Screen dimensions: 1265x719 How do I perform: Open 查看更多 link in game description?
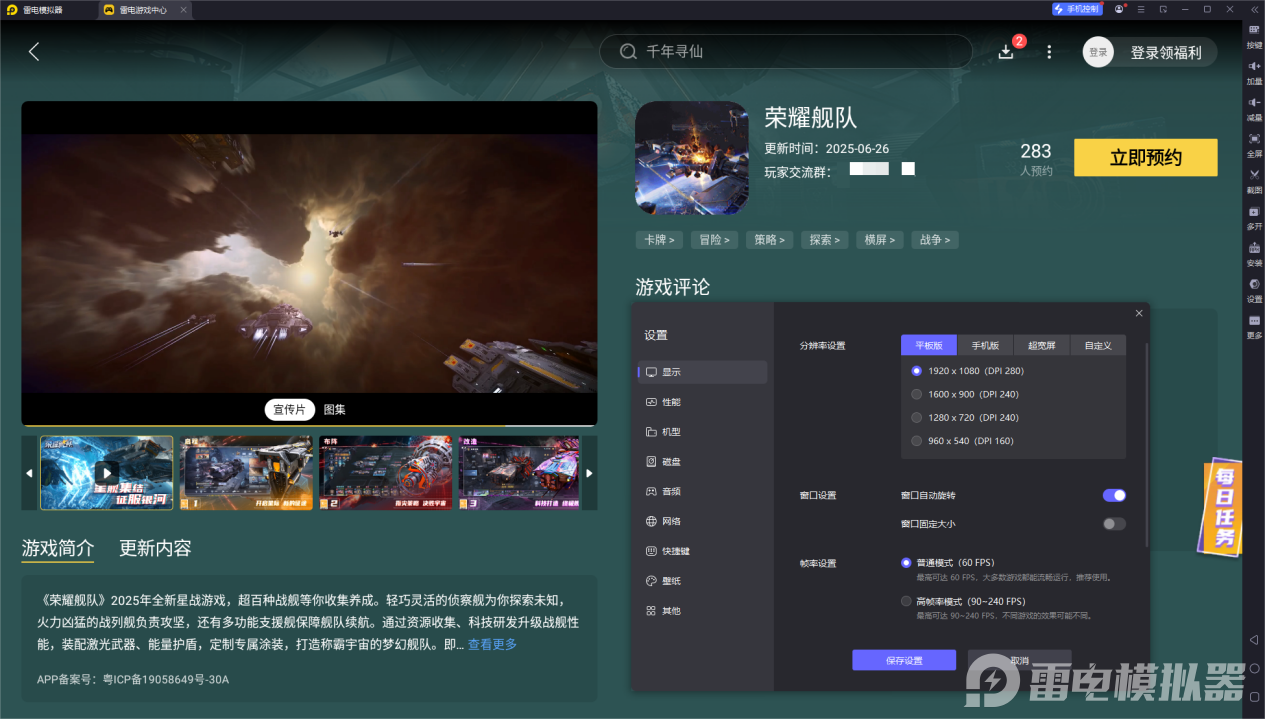[x=493, y=643]
